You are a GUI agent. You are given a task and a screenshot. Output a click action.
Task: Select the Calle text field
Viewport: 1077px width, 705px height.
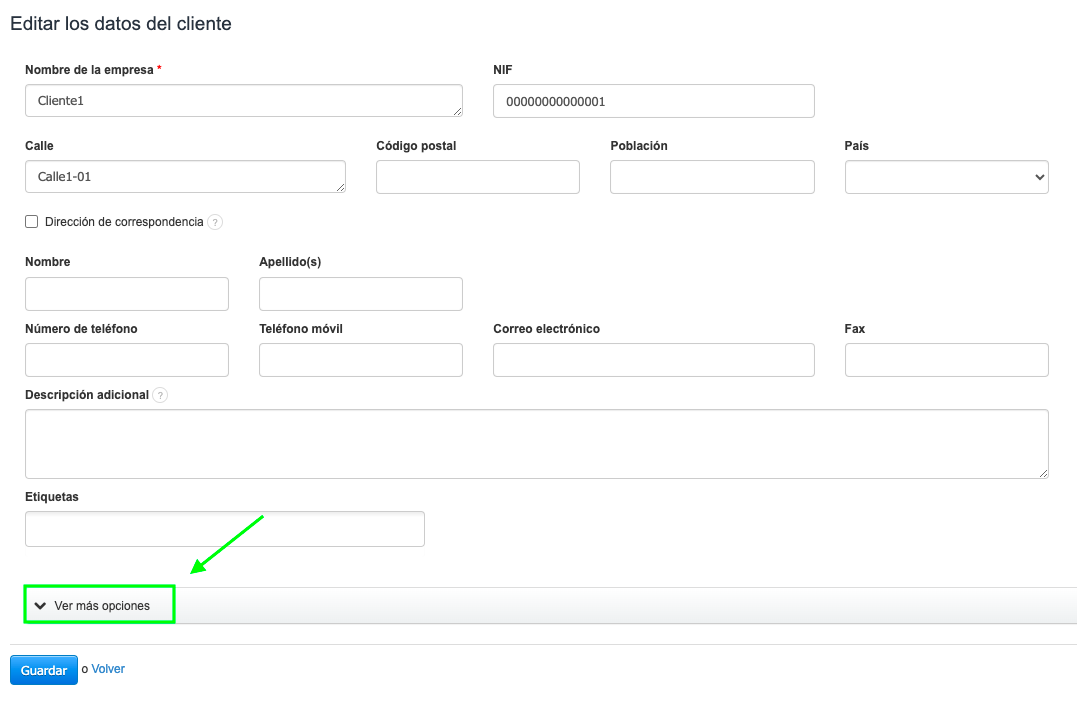[185, 177]
